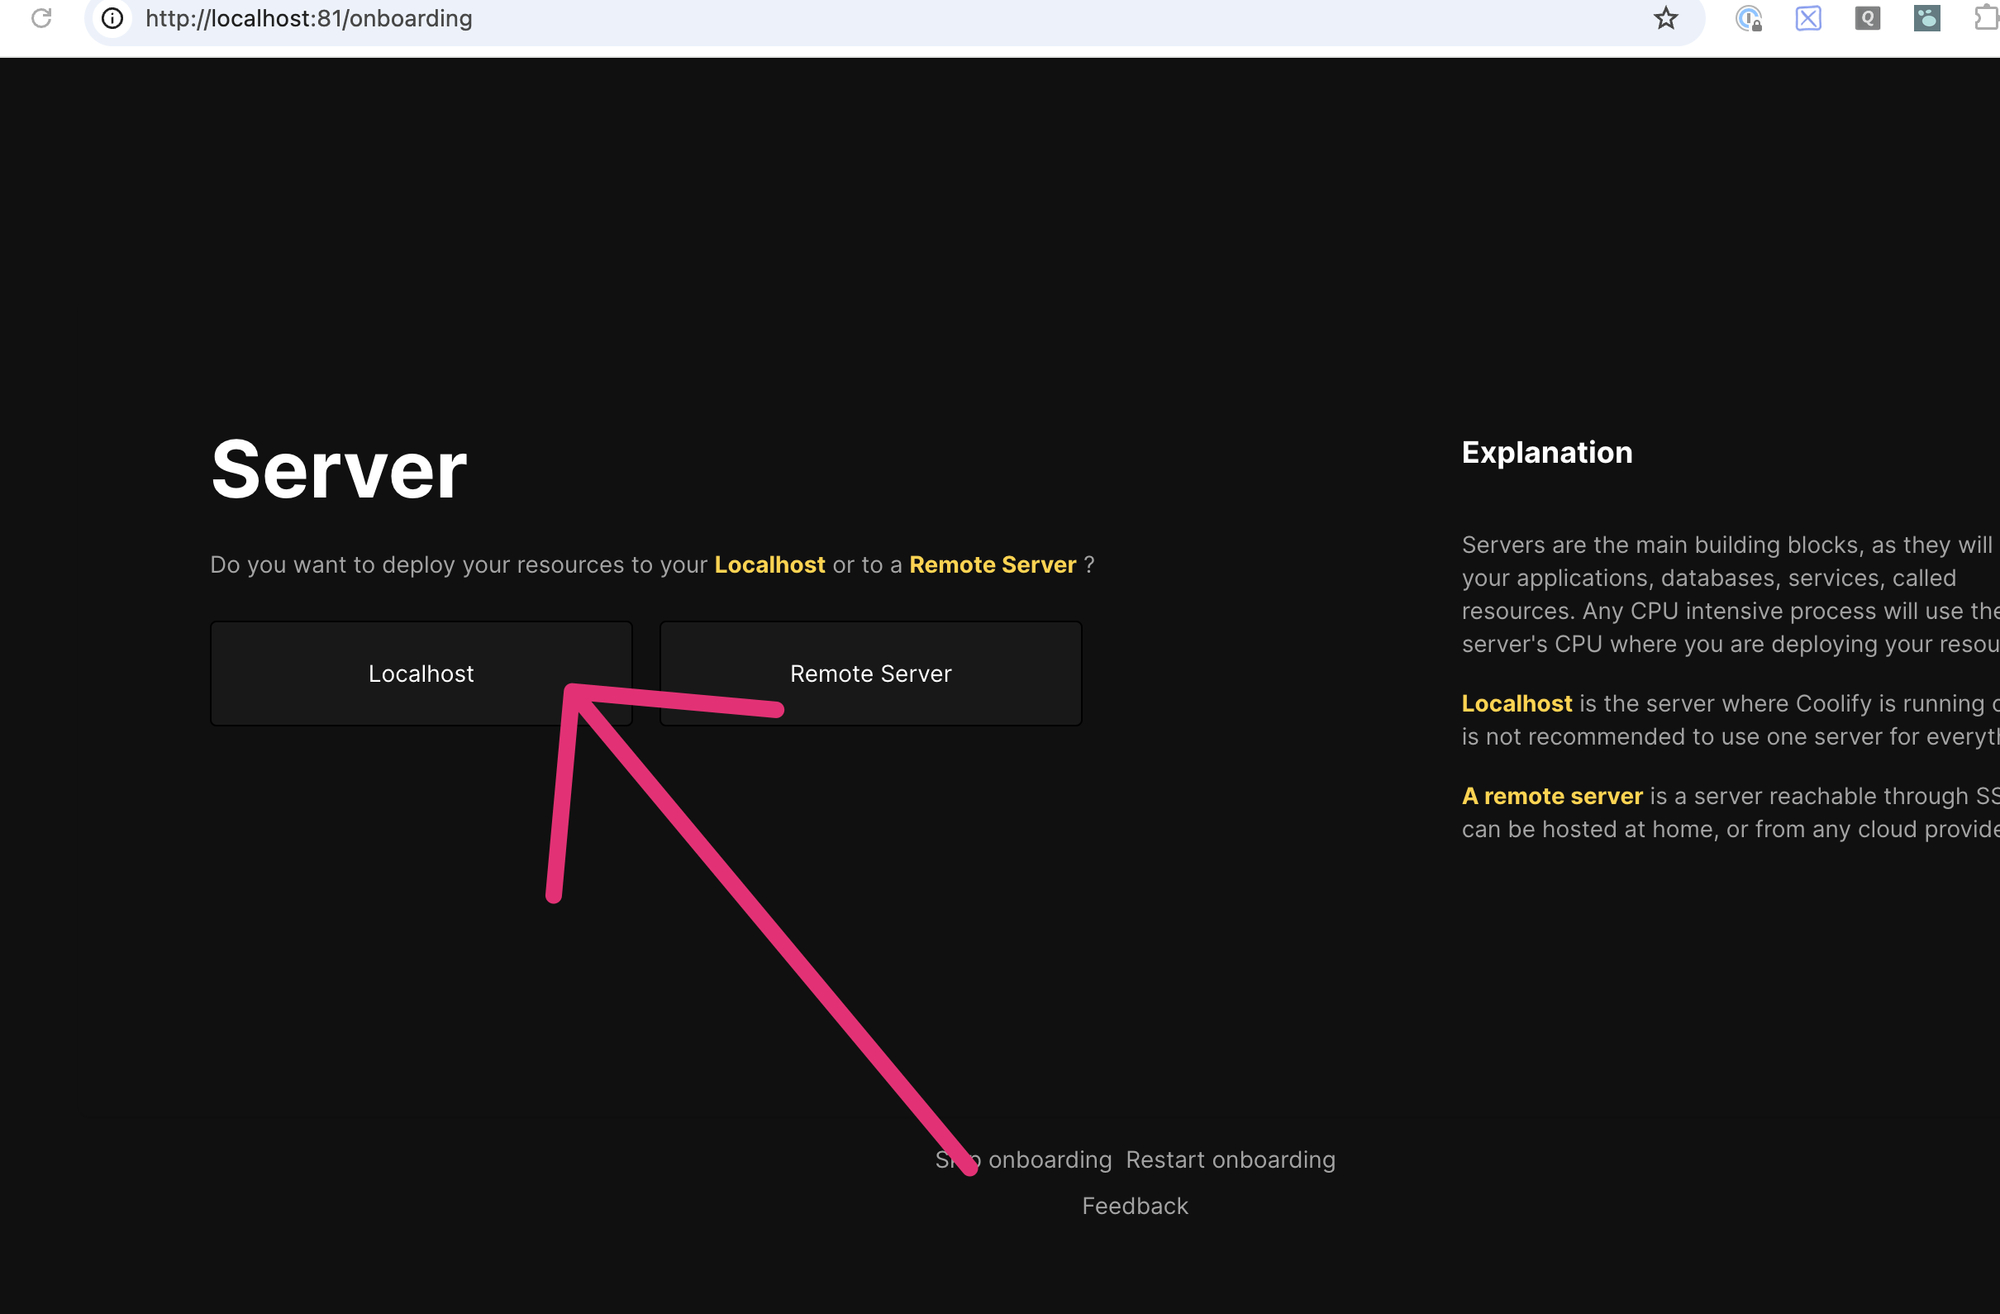
Task: Choose the Remote Server button
Action: tap(870, 673)
